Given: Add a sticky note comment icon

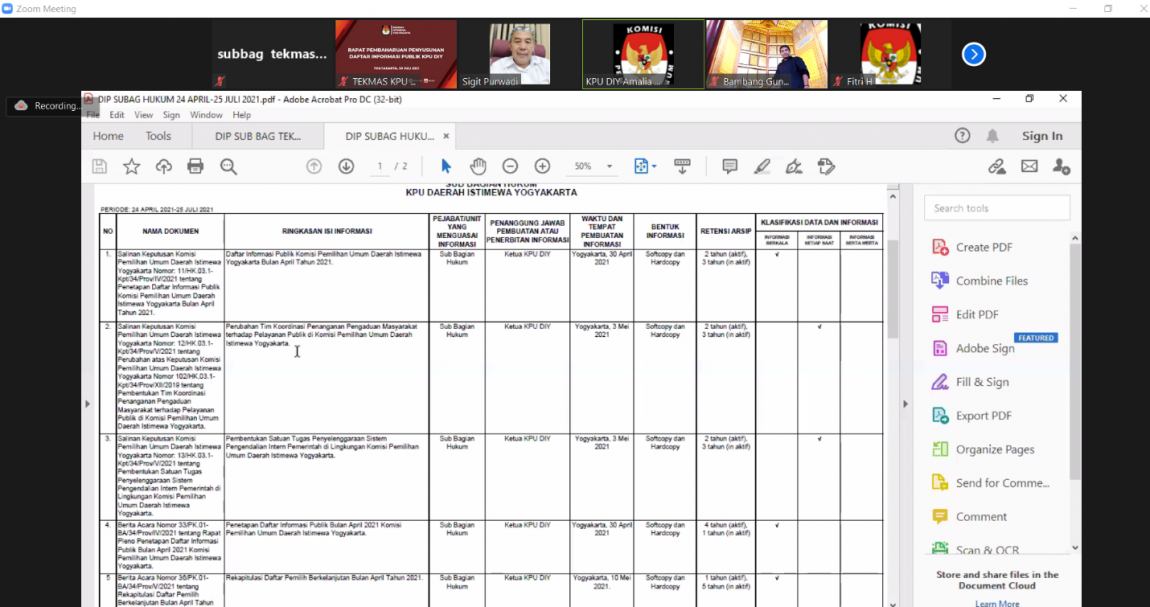Looking at the screenshot, I should 730,166.
